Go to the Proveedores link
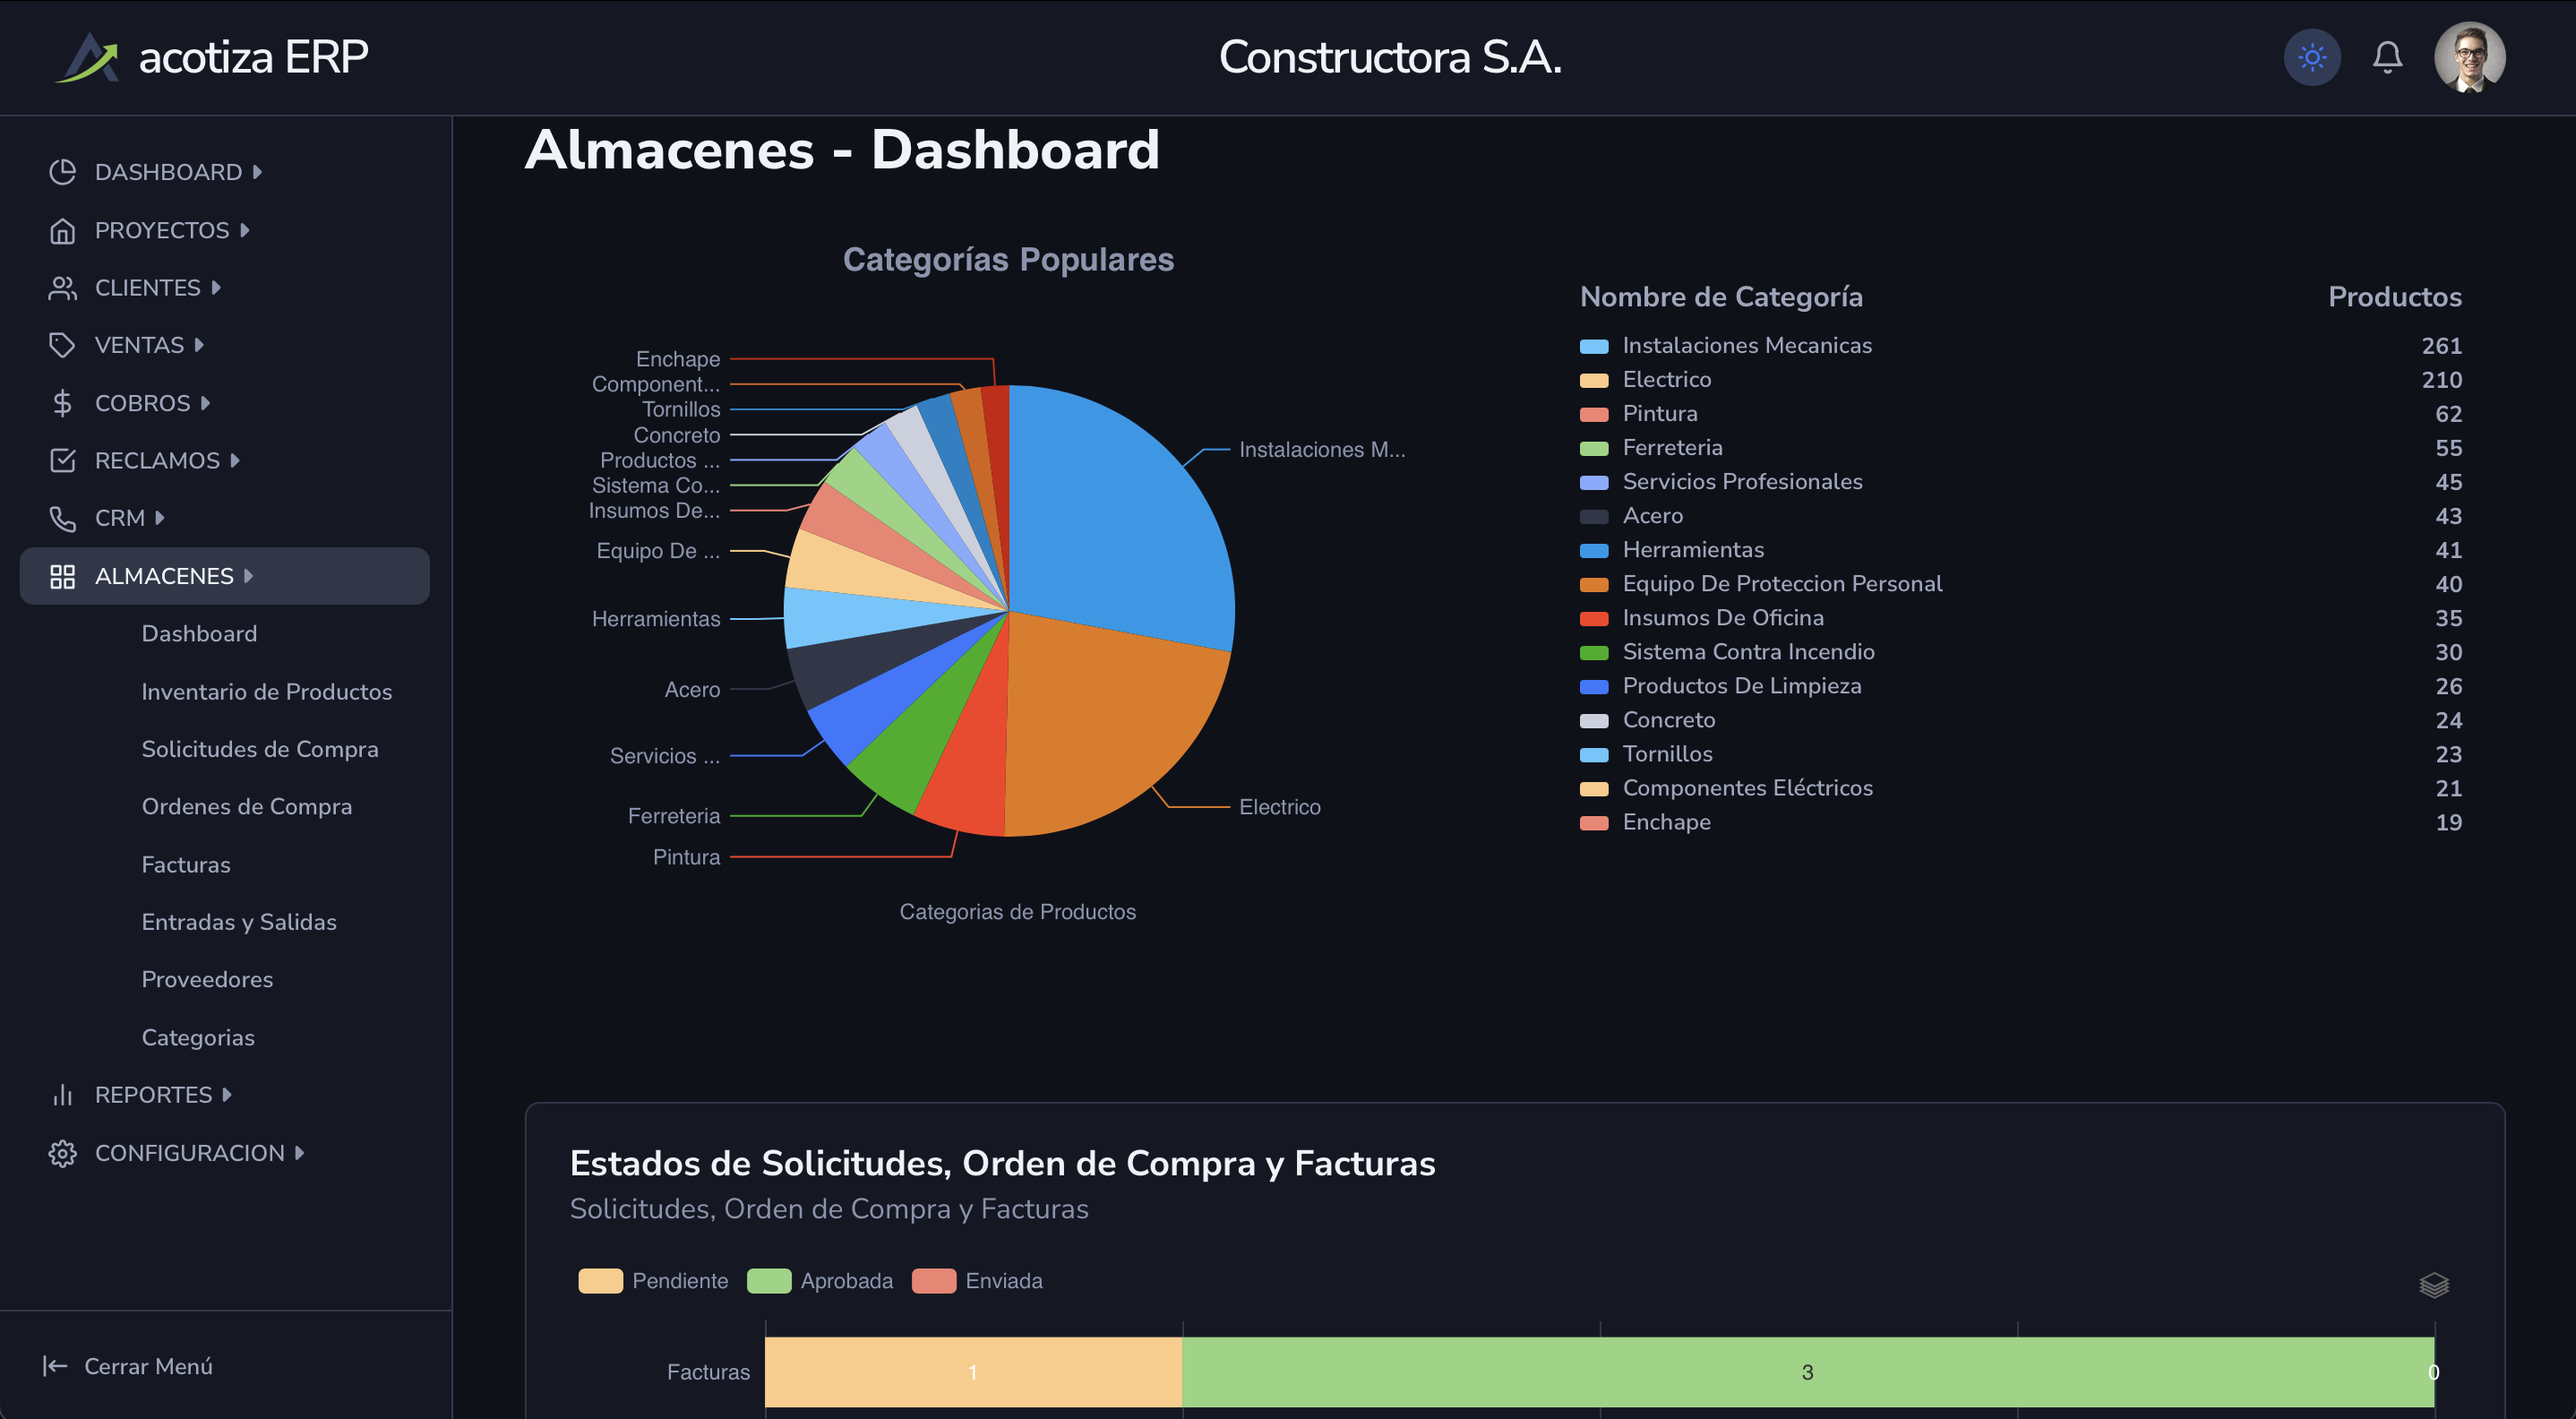Viewport: 2576px width, 1419px height. pyautogui.click(x=207, y=980)
